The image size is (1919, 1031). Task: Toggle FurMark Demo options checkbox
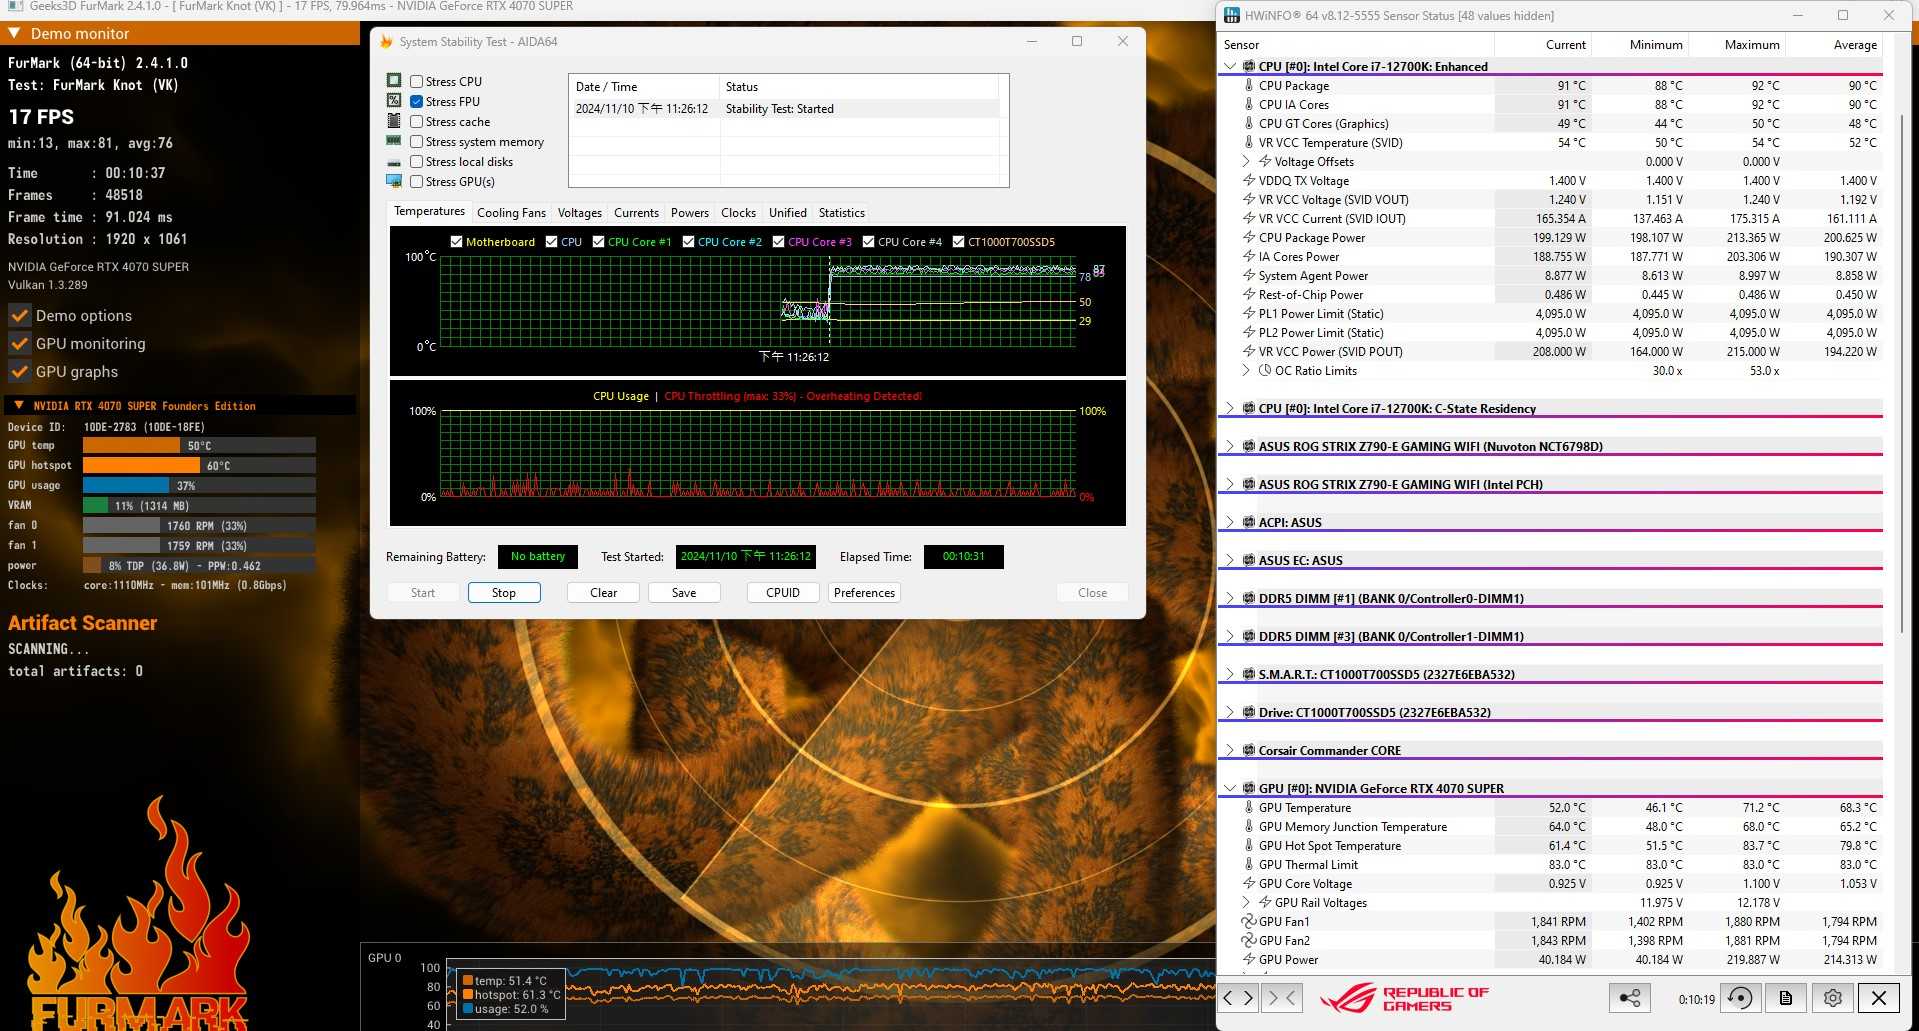[x=19, y=315]
